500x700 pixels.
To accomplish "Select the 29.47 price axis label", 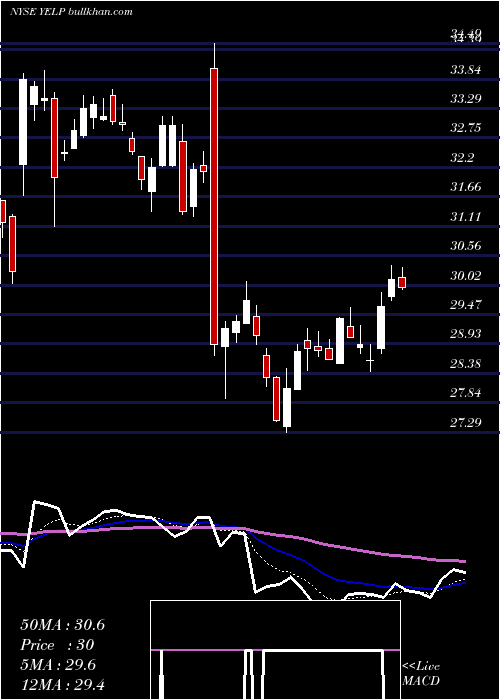I will [466, 304].
